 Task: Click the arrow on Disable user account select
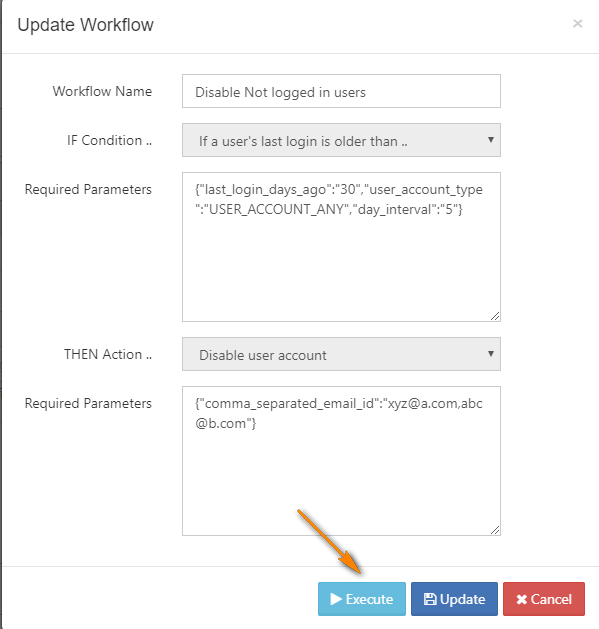coord(490,353)
